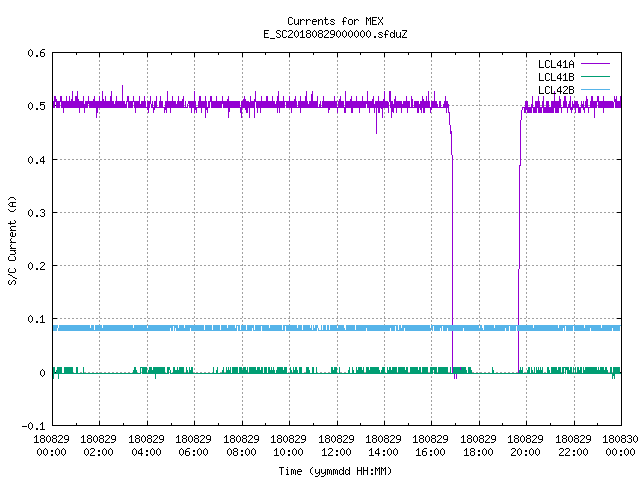
Task: Click the LCL41A rising edge near 19:40
Action: click(519, 241)
